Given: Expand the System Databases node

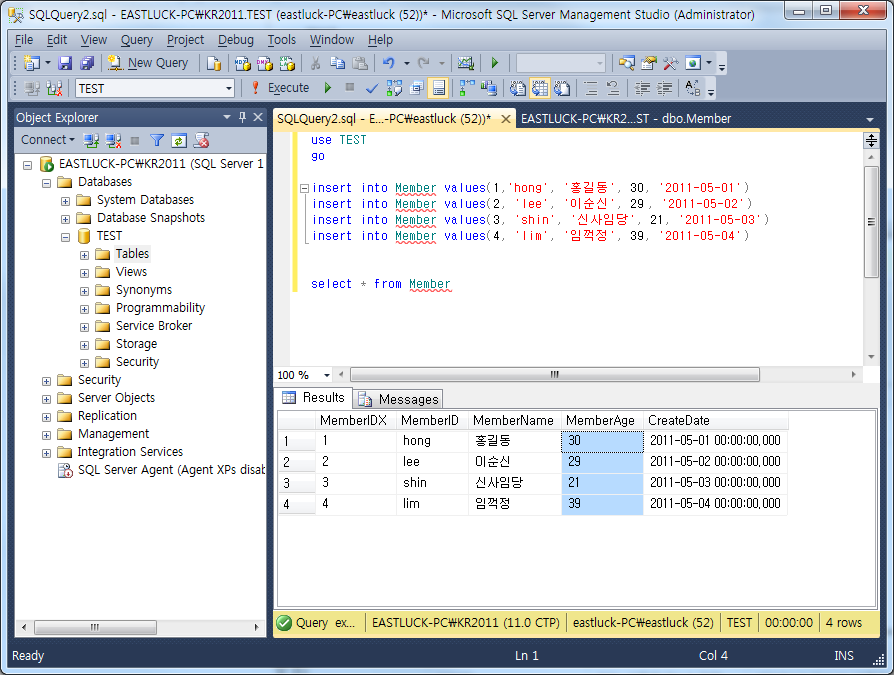Looking at the screenshot, I should (65, 201).
